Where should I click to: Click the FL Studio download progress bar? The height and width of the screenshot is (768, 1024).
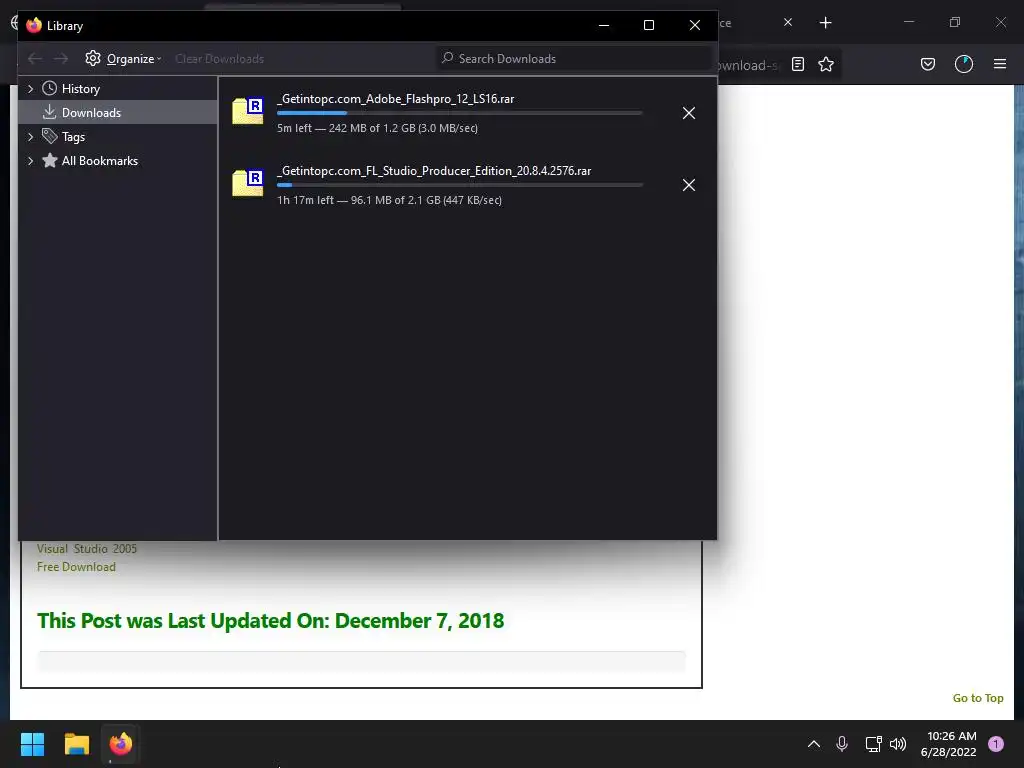pos(460,185)
